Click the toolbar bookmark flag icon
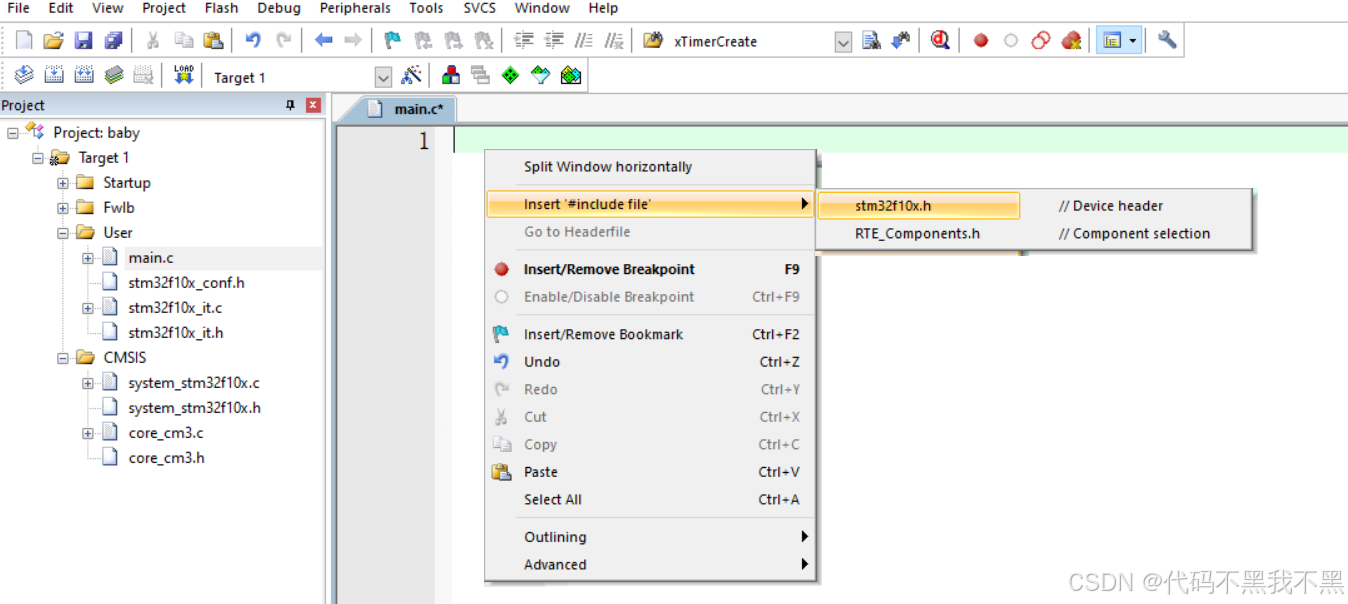This screenshot has width=1348, height=604. pyautogui.click(x=393, y=41)
